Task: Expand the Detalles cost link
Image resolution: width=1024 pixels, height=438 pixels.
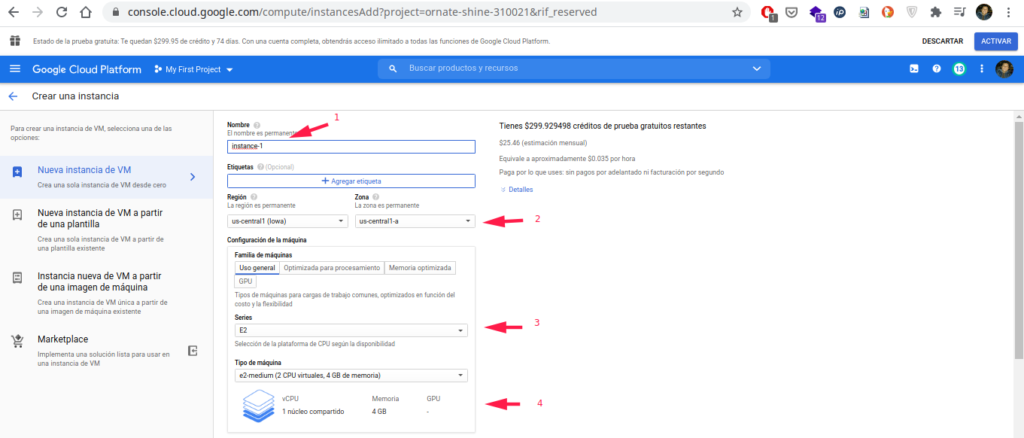Action: [x=519, y=189]
